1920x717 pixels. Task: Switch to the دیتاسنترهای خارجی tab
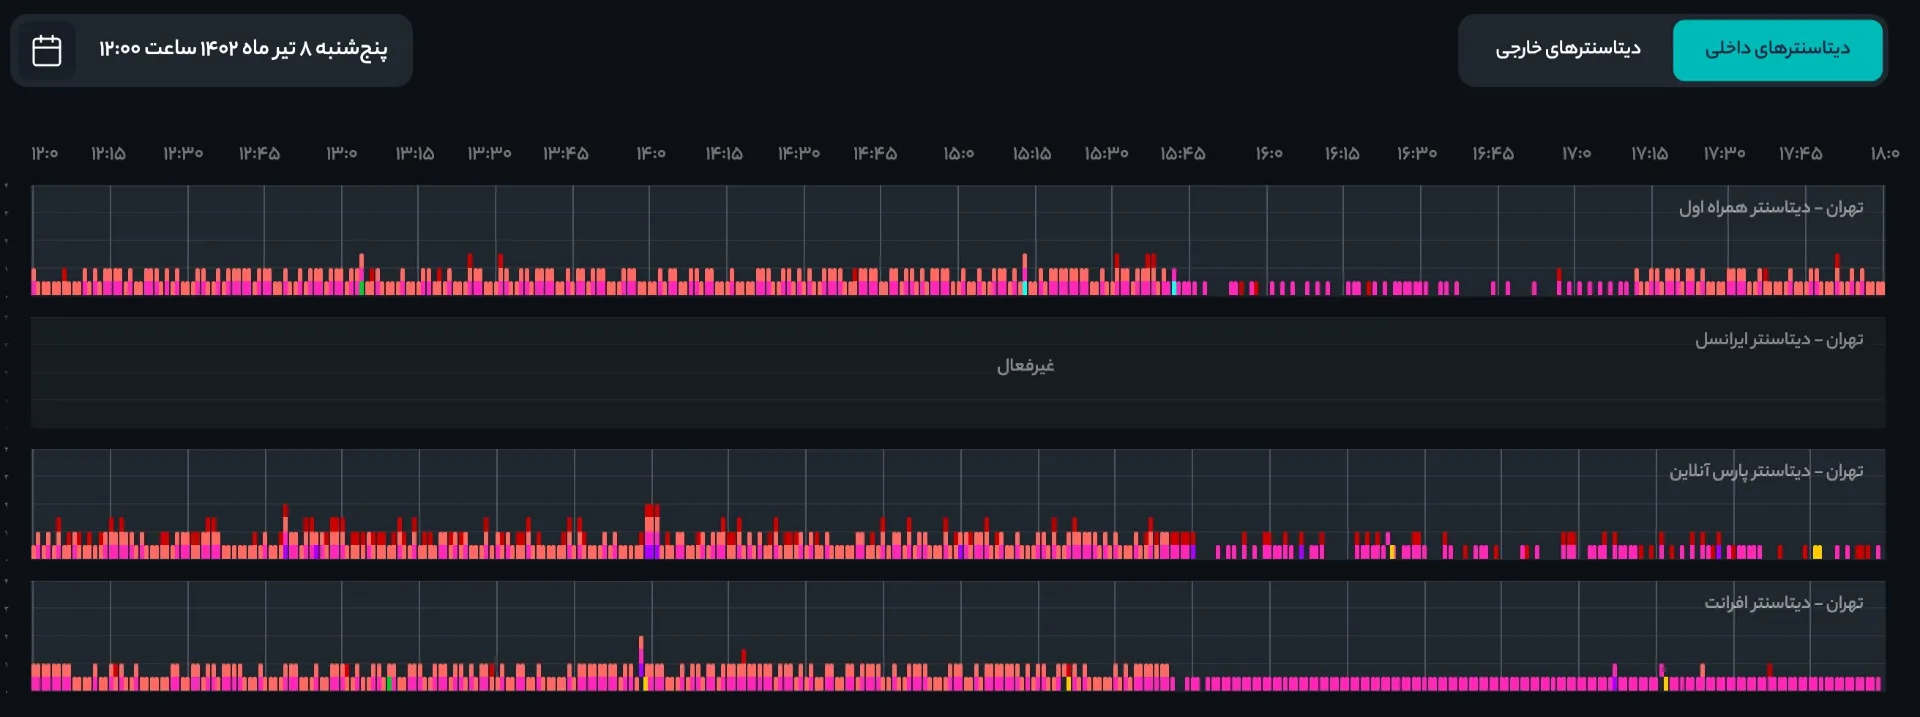tap(1567, 49)
